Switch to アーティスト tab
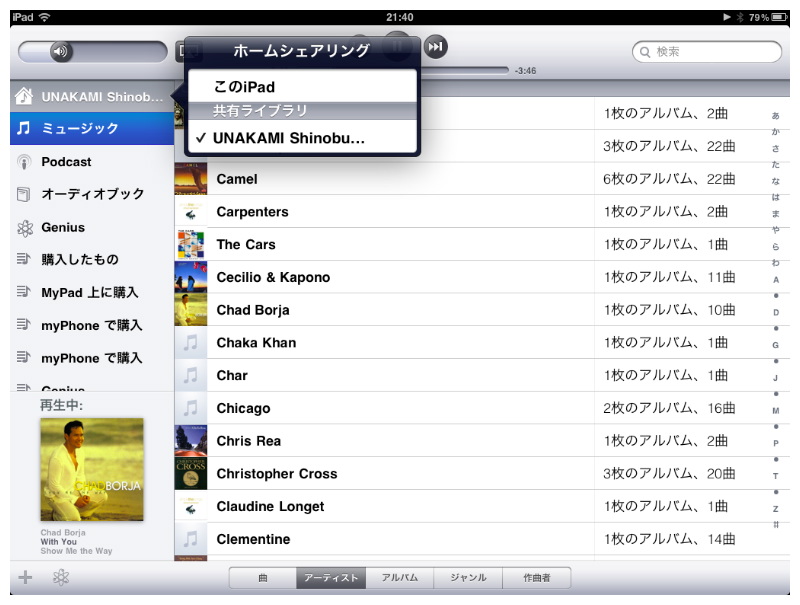This screenshot has width=800, height=605. coord(331,577)
